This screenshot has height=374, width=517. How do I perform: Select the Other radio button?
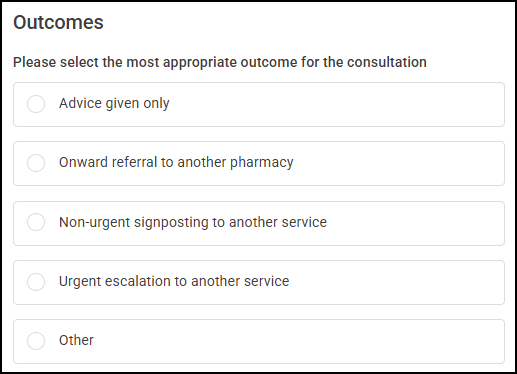[36, 341]
